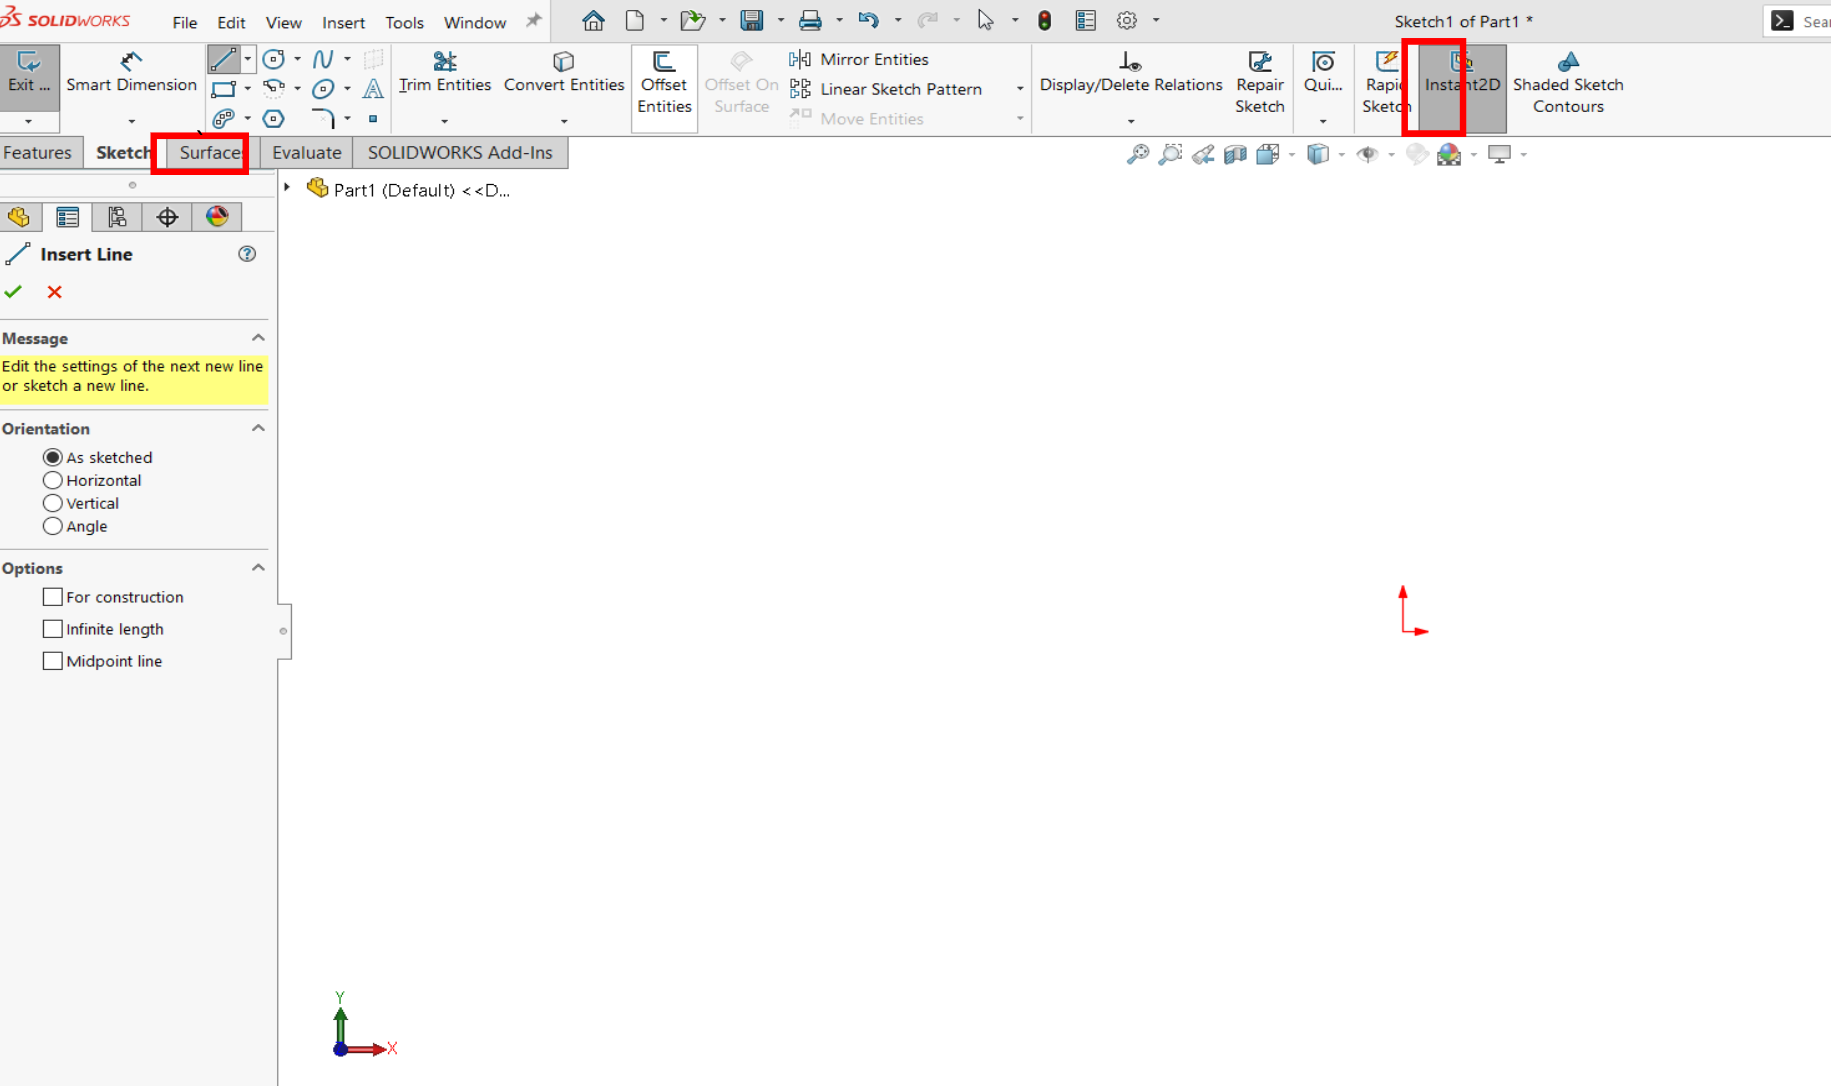Activate the Smart Dimension tool
Screen dimensions: 1835x1086
130,84
